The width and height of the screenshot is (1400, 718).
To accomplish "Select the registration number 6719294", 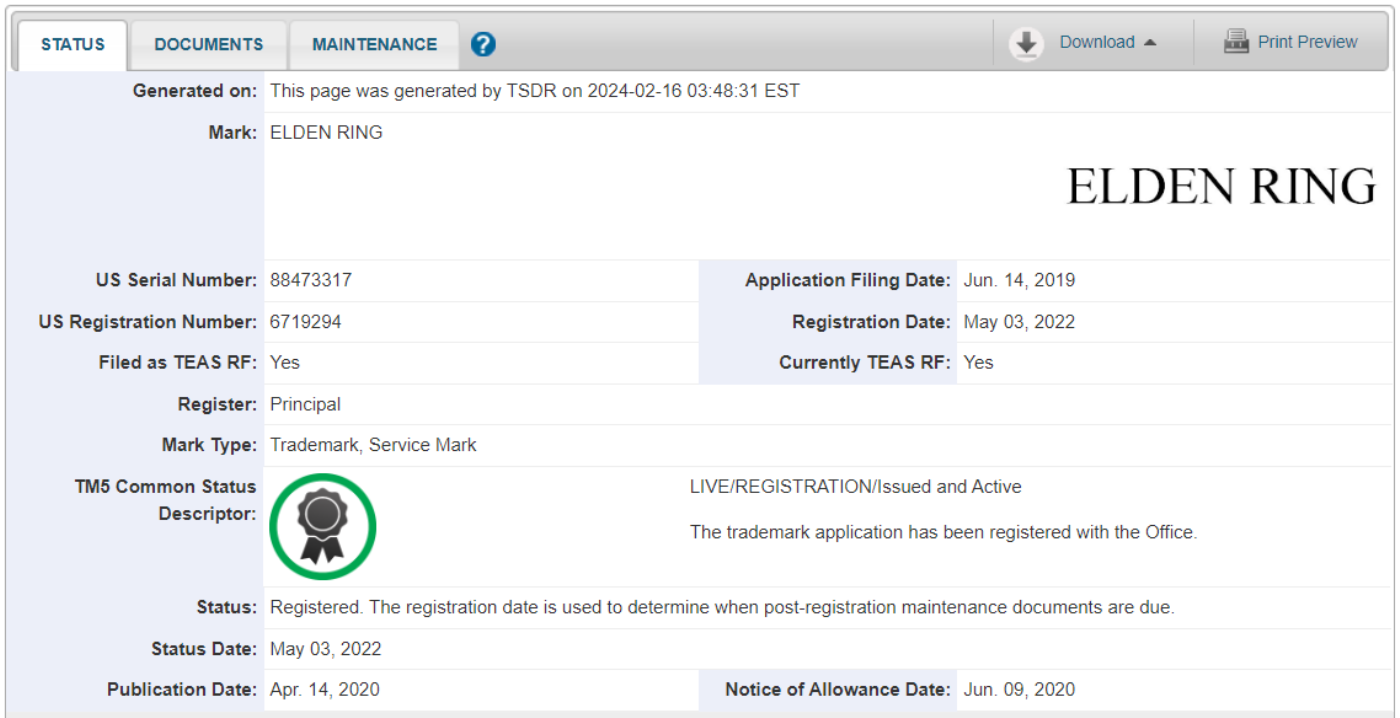I will click(306, 322).
